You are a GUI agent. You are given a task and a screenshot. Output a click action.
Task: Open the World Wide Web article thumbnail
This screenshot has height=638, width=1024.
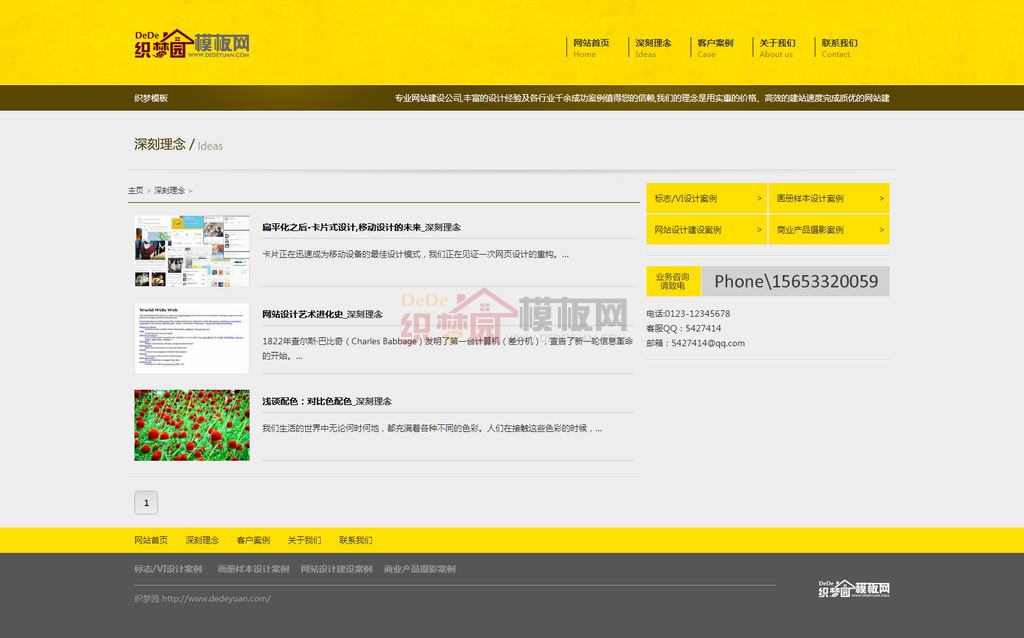[192, 338]
